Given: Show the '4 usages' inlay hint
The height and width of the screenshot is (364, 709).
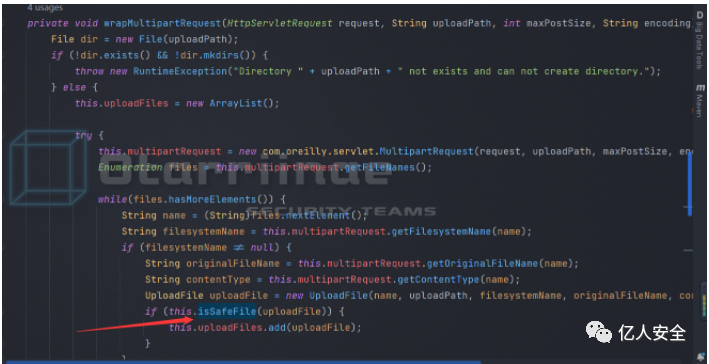Looking at the screenshot, I should (45, 8).
